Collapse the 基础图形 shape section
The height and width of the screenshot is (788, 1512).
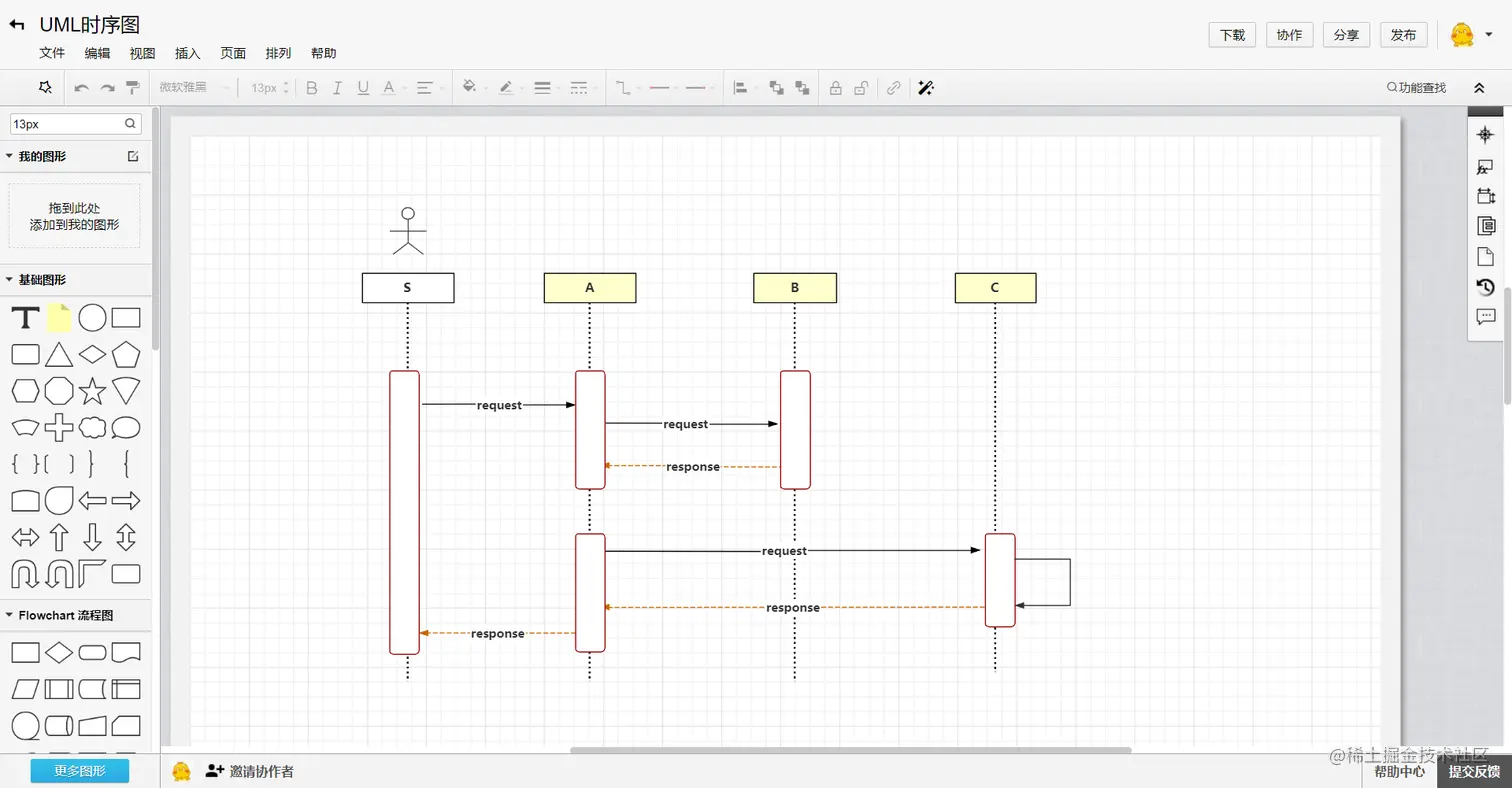pyautogui.click(x=9, y=280)
